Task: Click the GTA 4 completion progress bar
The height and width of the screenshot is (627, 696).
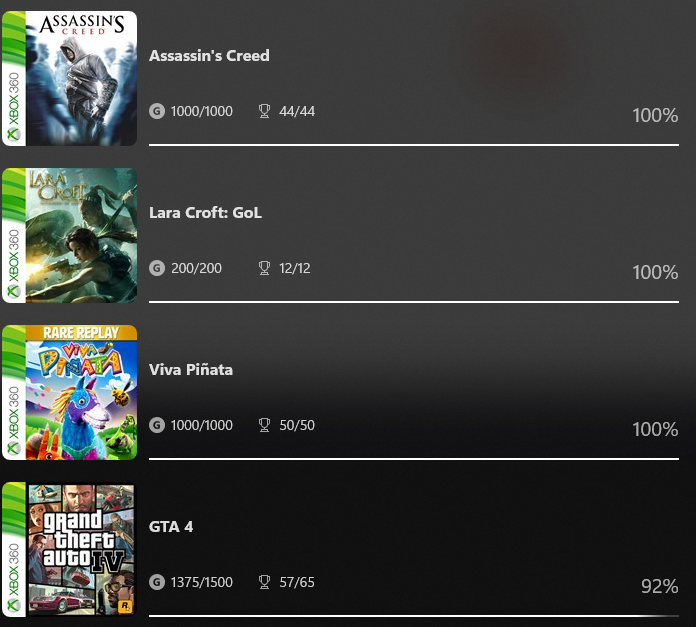Action: [x=400, y=615]
